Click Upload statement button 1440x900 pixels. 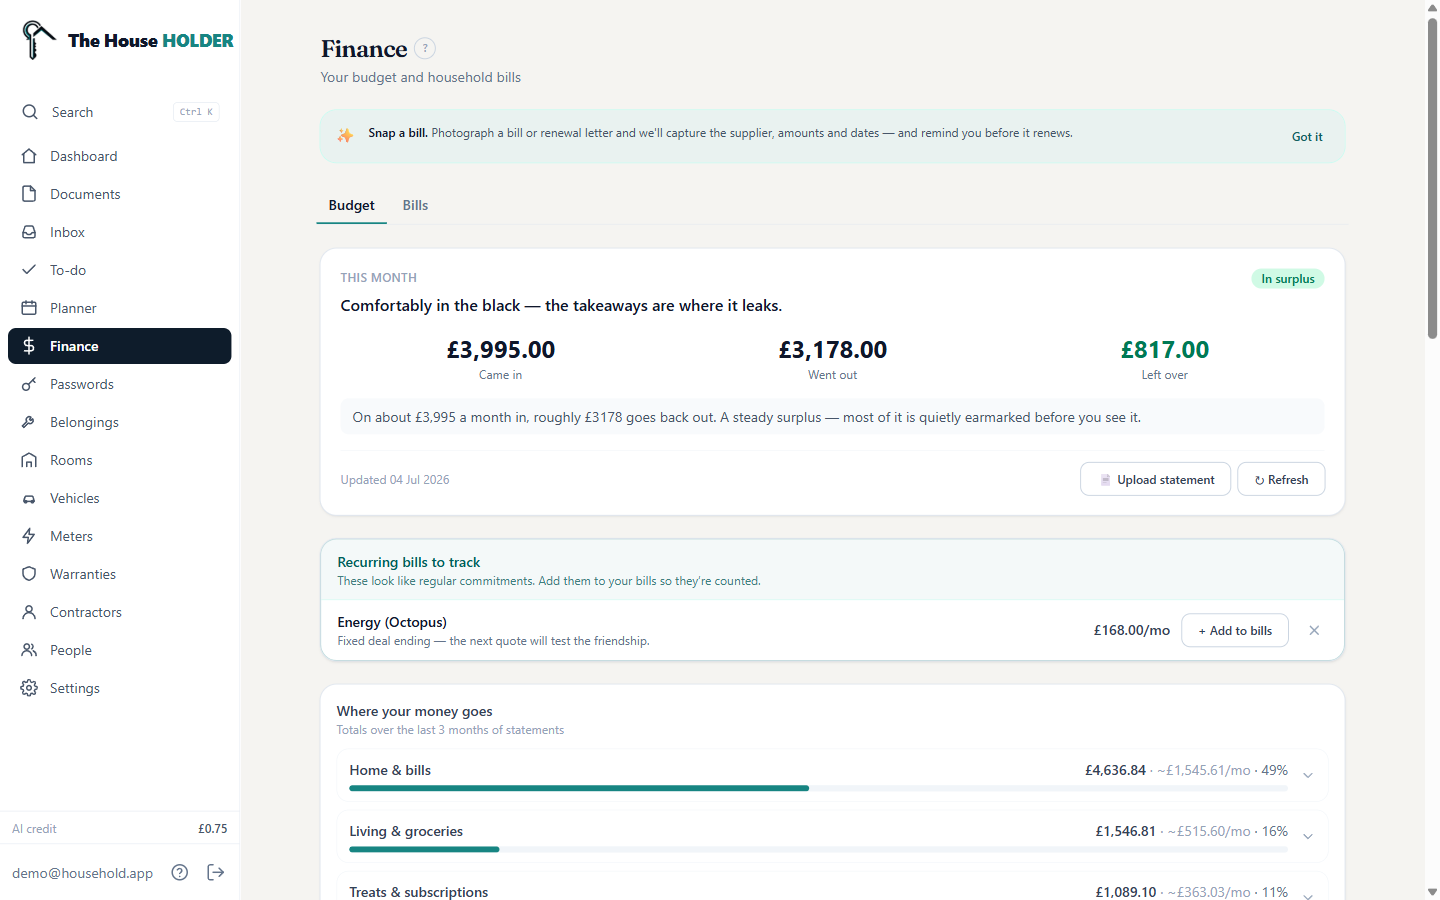(x=1155, y=479)
